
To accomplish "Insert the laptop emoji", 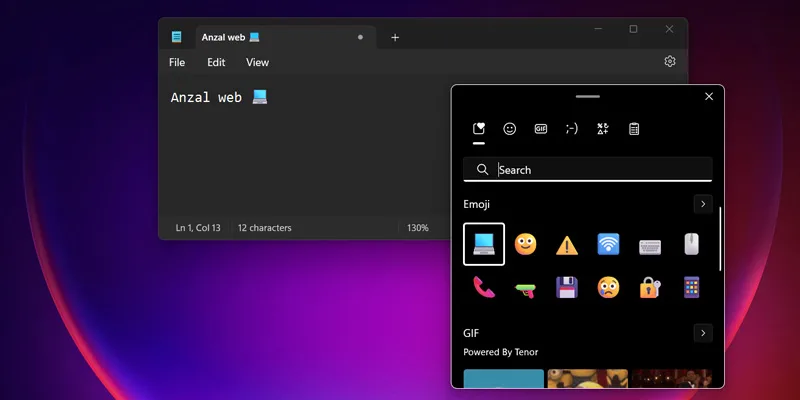I will (x=484, y=244).
